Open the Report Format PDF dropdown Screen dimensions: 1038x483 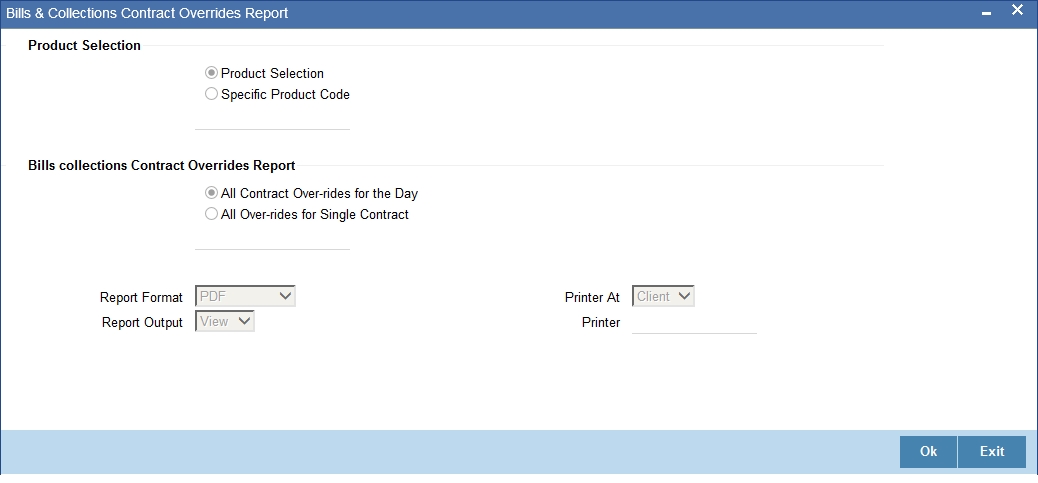(246, 296)
